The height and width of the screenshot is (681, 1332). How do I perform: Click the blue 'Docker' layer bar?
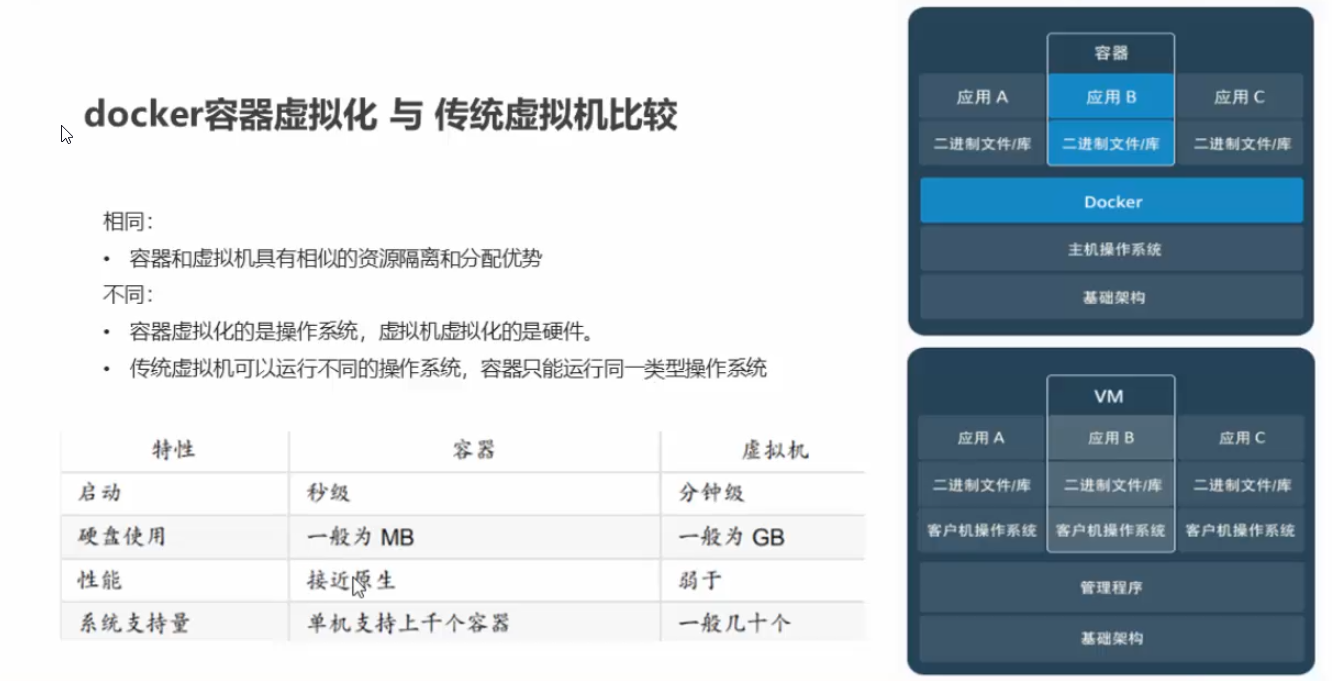pos(1112,201)
